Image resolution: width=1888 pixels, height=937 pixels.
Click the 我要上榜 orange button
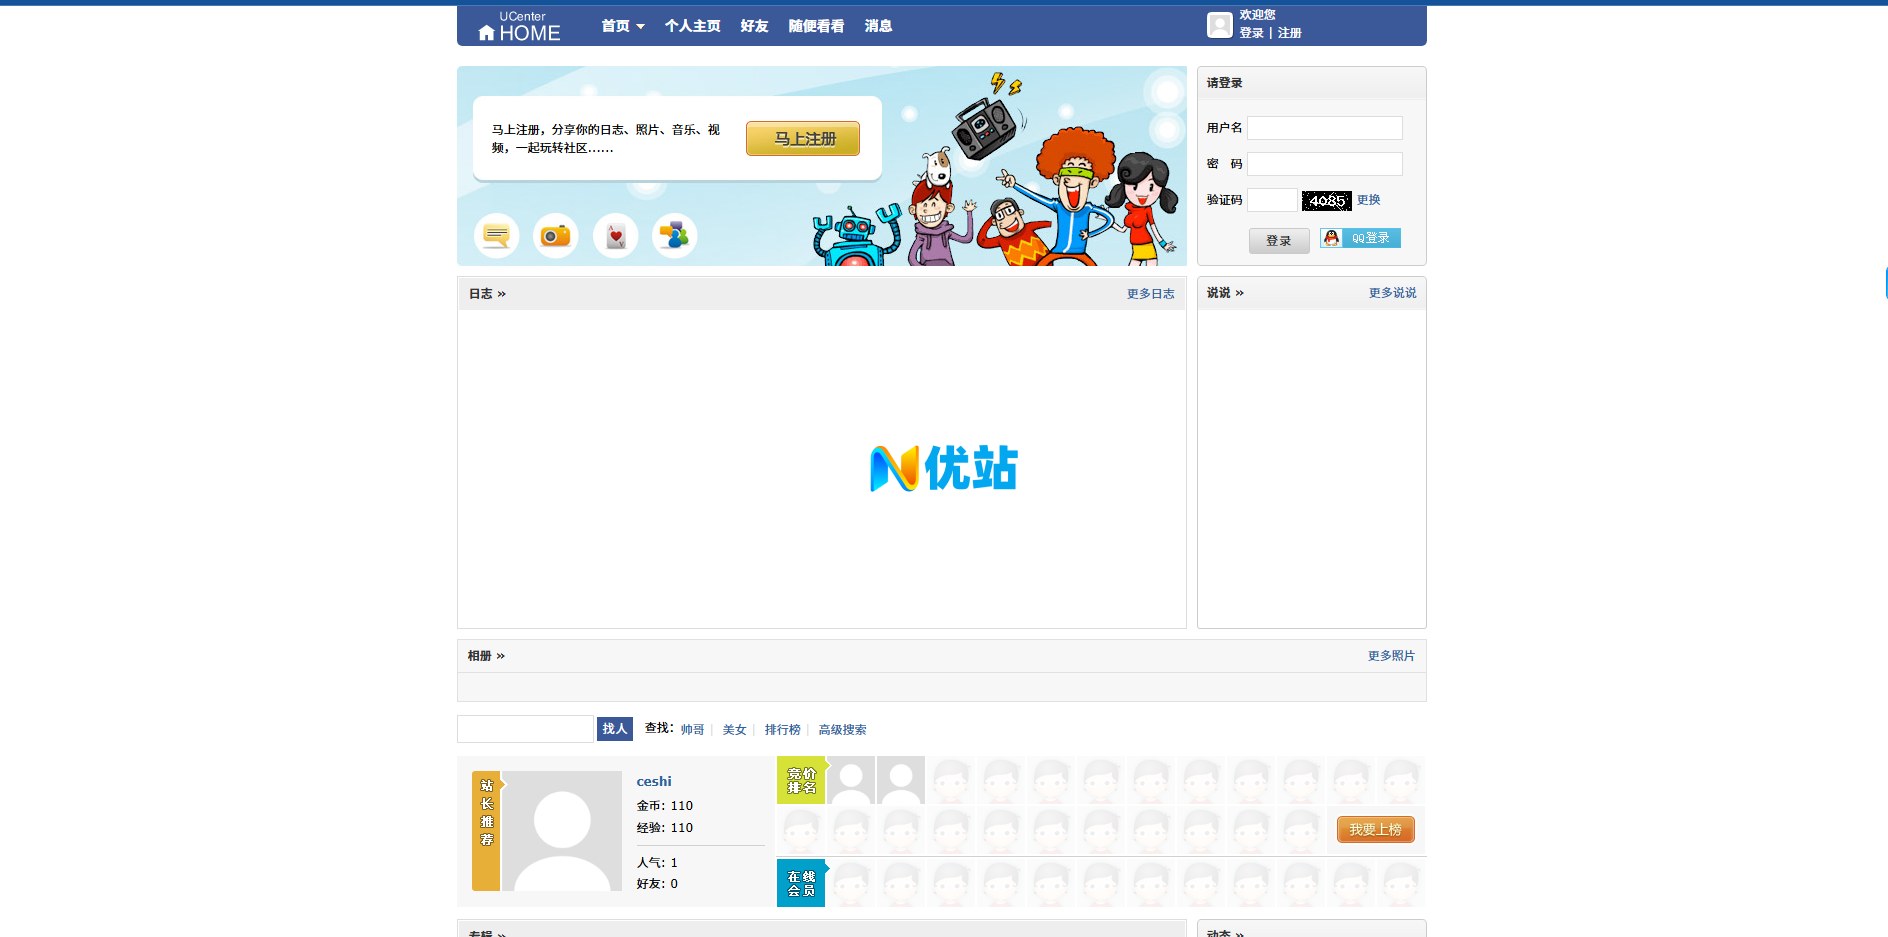click(x=1375, y=830)
